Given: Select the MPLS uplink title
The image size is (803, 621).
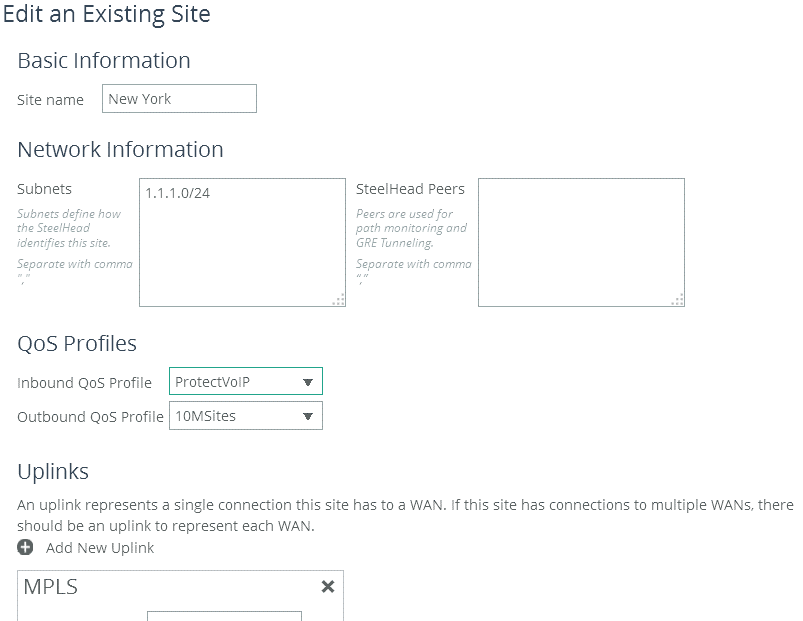Looking at the screenshot, I should (x=51, y=587).
